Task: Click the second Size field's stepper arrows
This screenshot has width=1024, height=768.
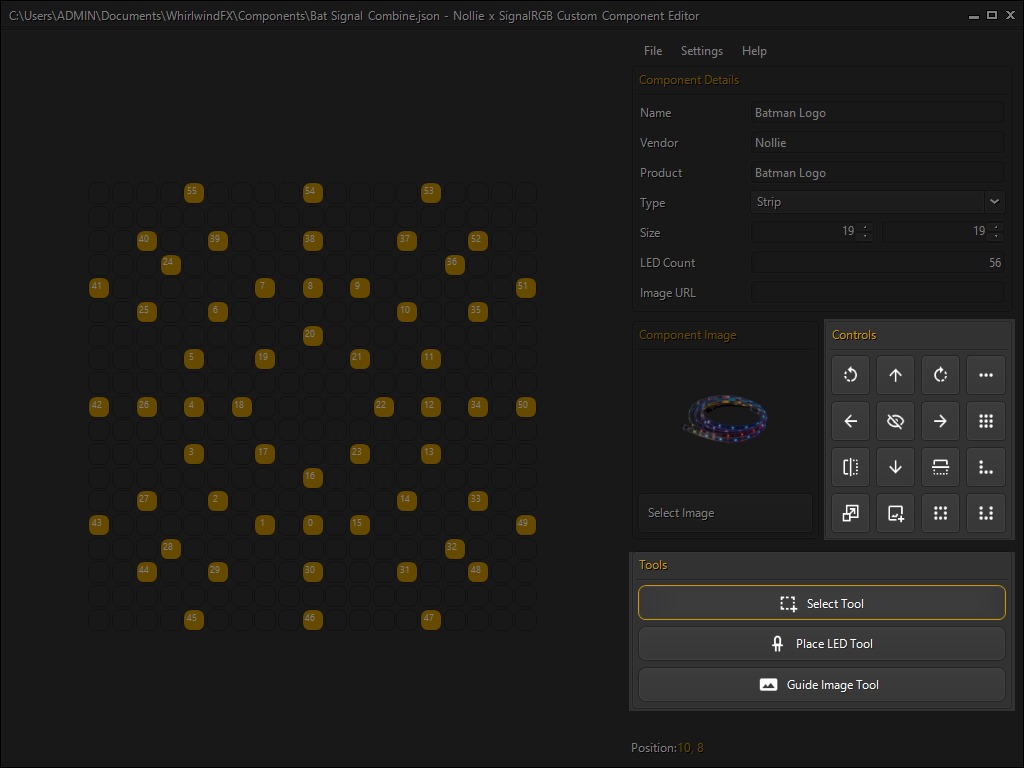Action: coord(996,231)
